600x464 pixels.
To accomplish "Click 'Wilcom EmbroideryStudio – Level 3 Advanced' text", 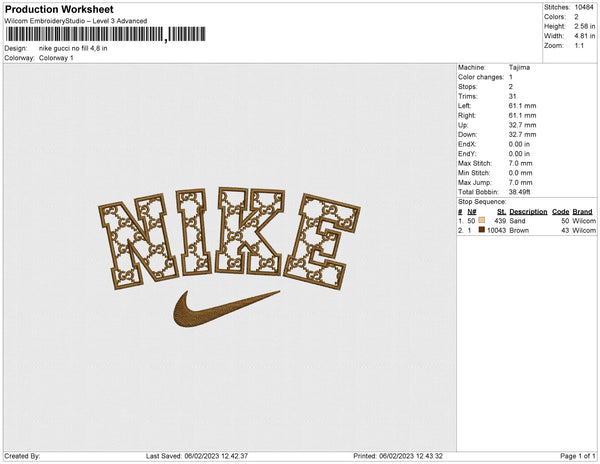I will click(x=75, y=21).
